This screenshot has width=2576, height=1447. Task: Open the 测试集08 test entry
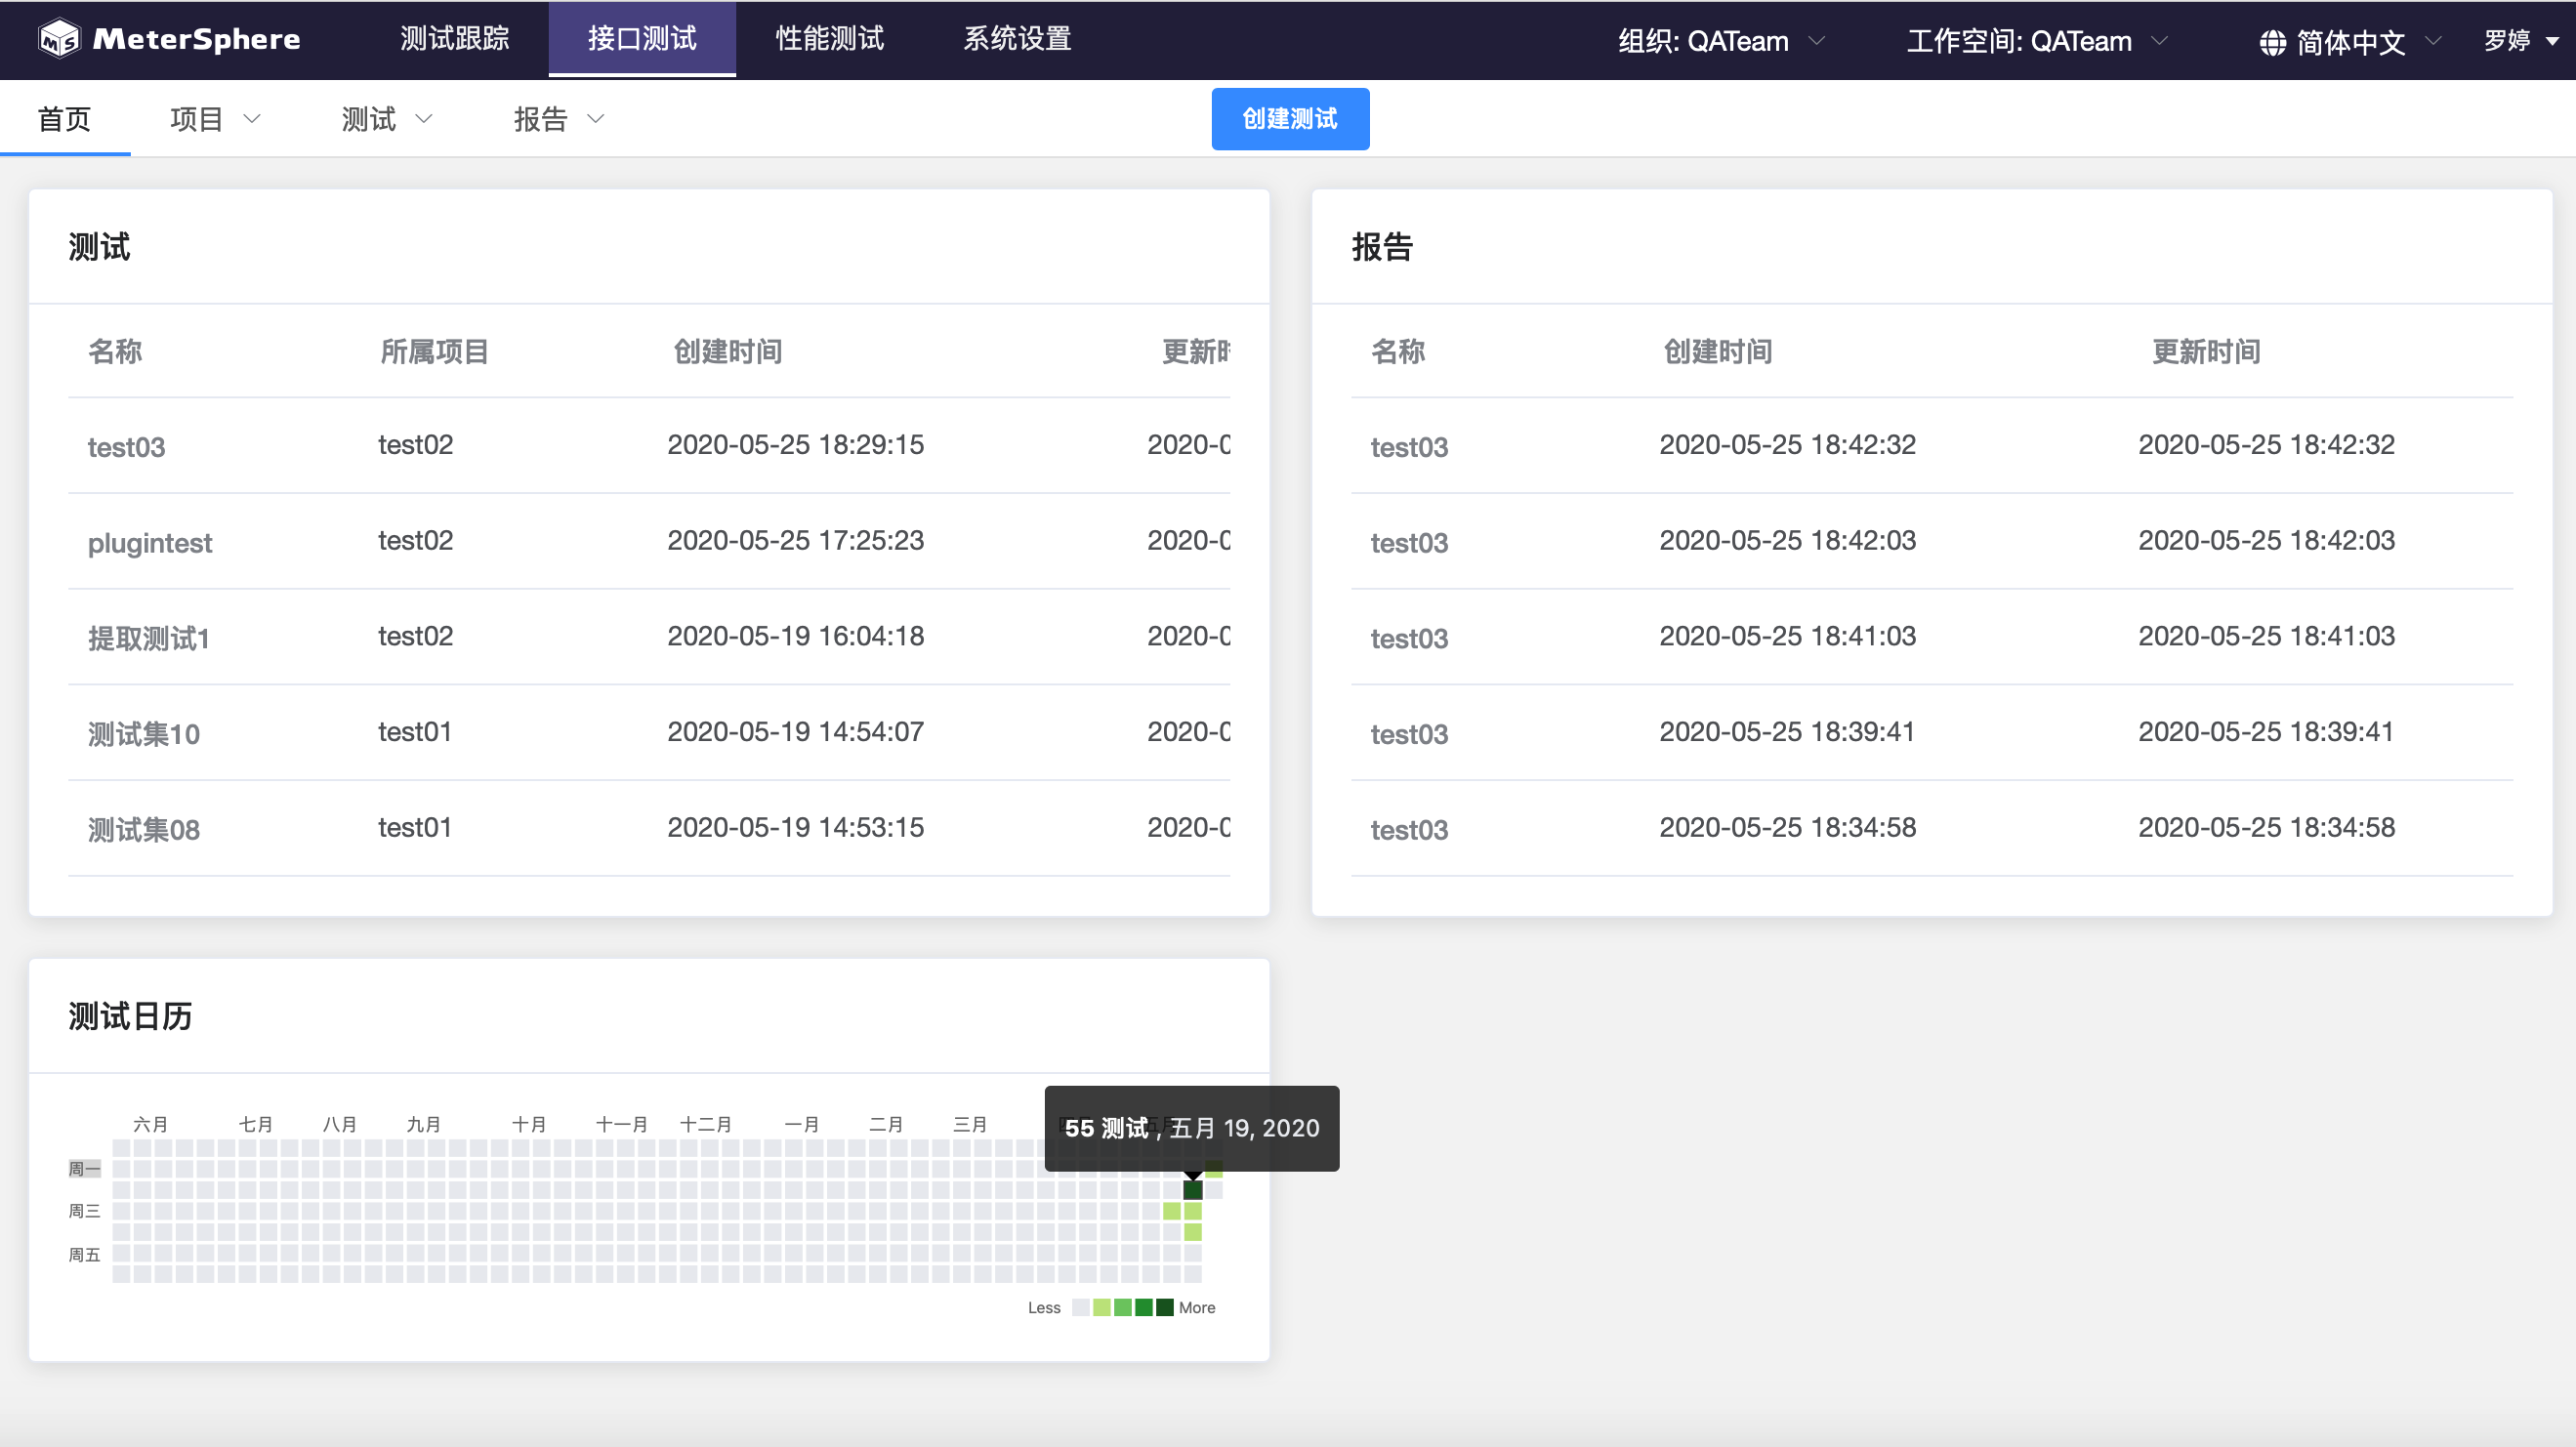click(x=144, y=830)
